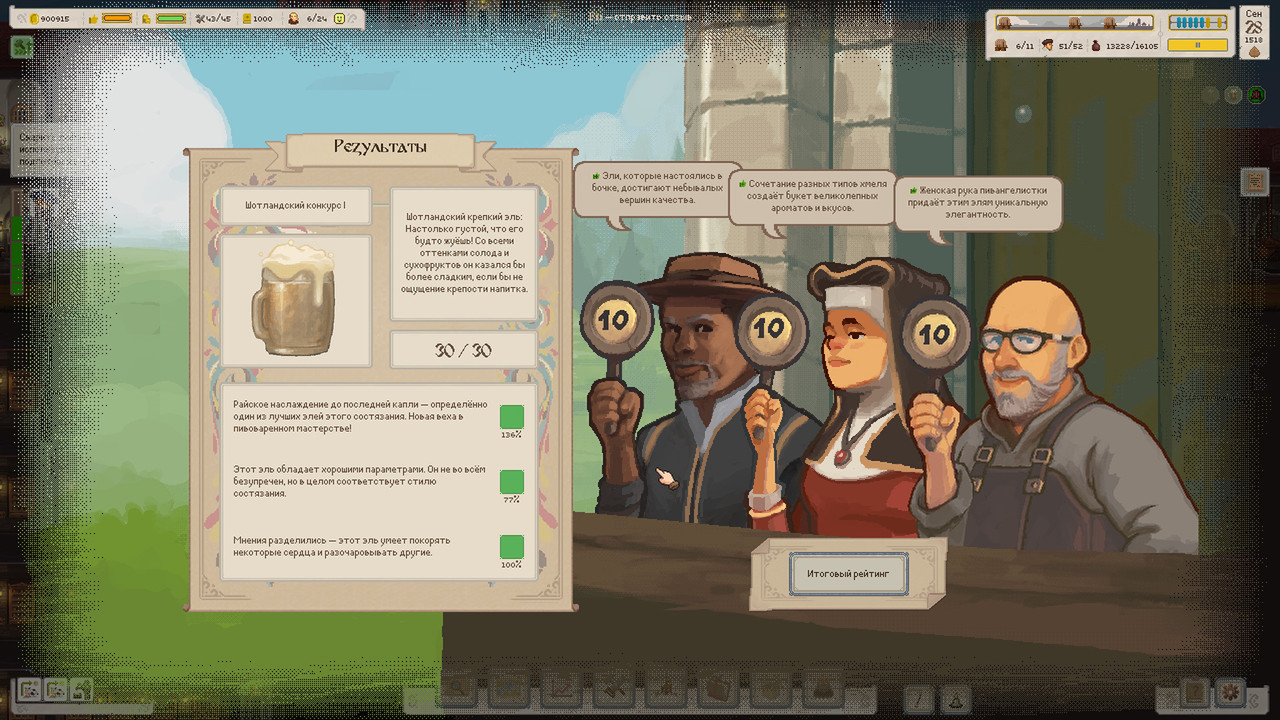Click the green square rated 77%
Image resolution: width=1280 pixels, height=720 pixels.
pos(511,482)
